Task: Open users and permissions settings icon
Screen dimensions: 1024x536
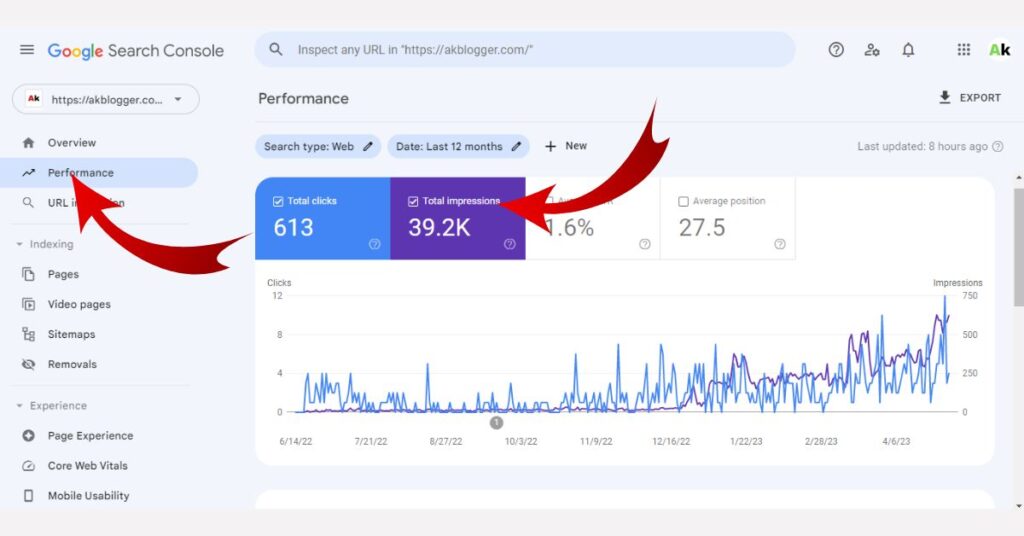Action: [x=872, y=50]
